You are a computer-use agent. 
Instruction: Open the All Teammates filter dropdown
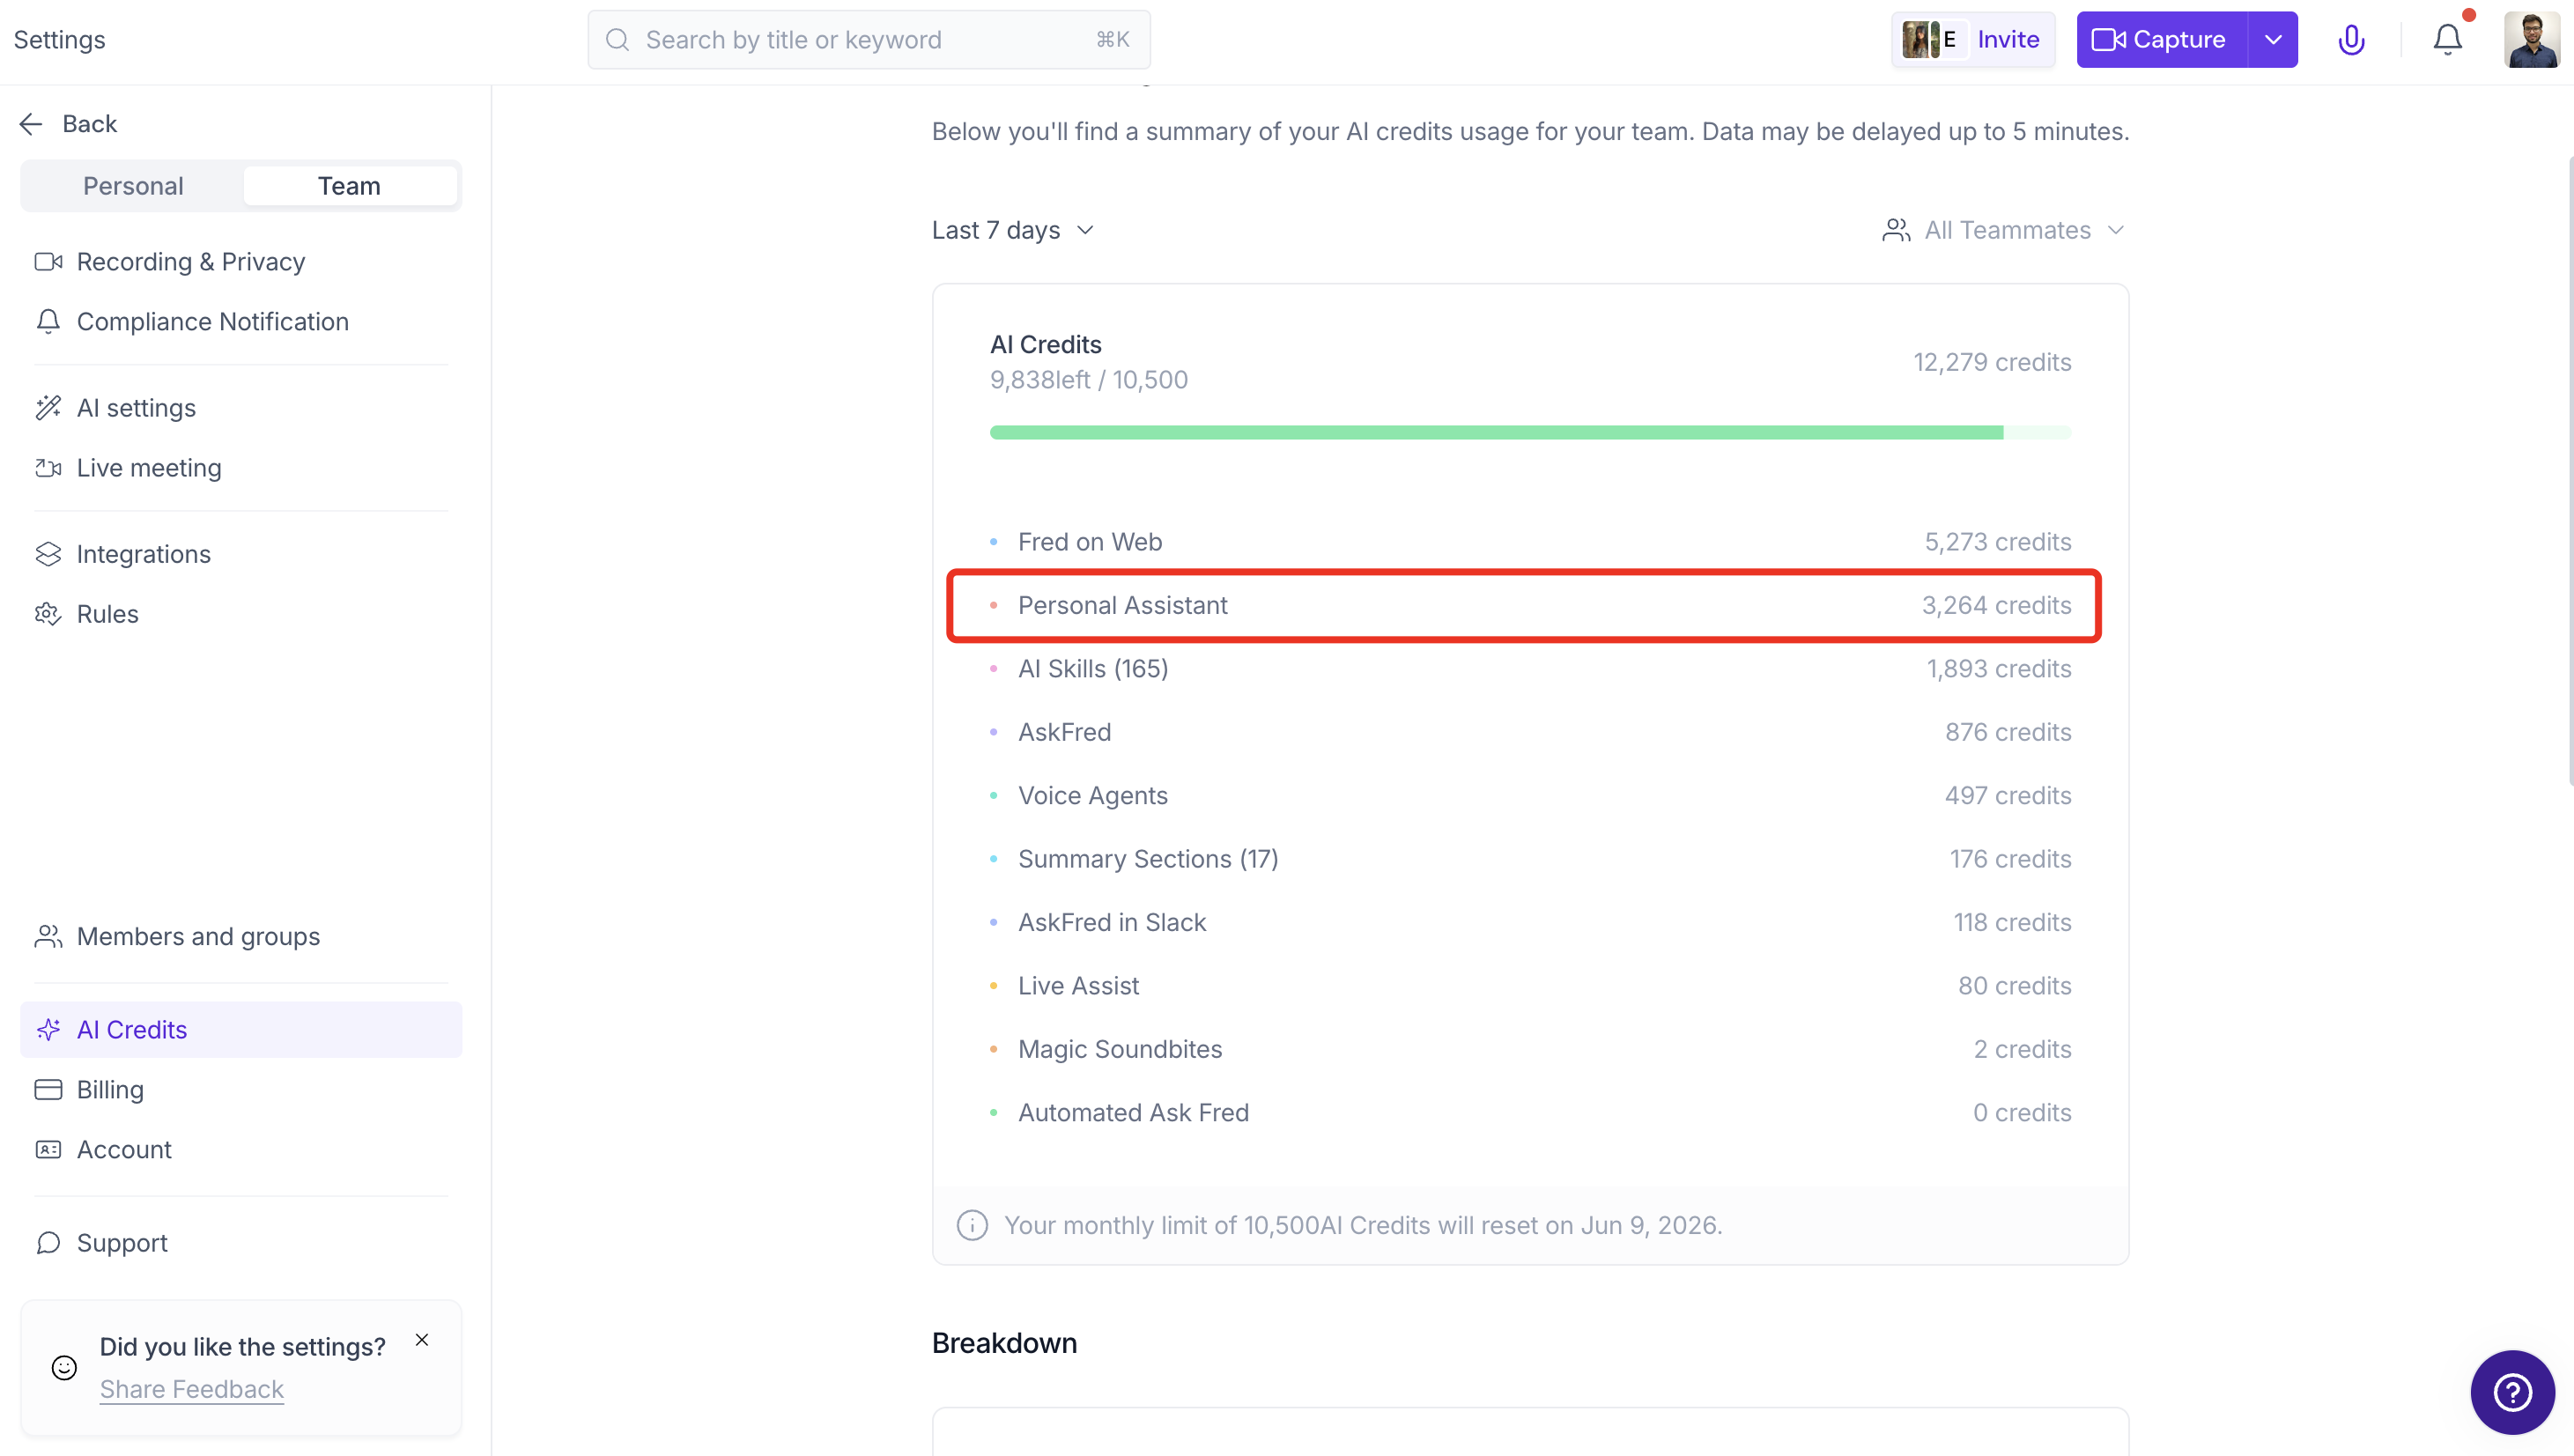2003,231
